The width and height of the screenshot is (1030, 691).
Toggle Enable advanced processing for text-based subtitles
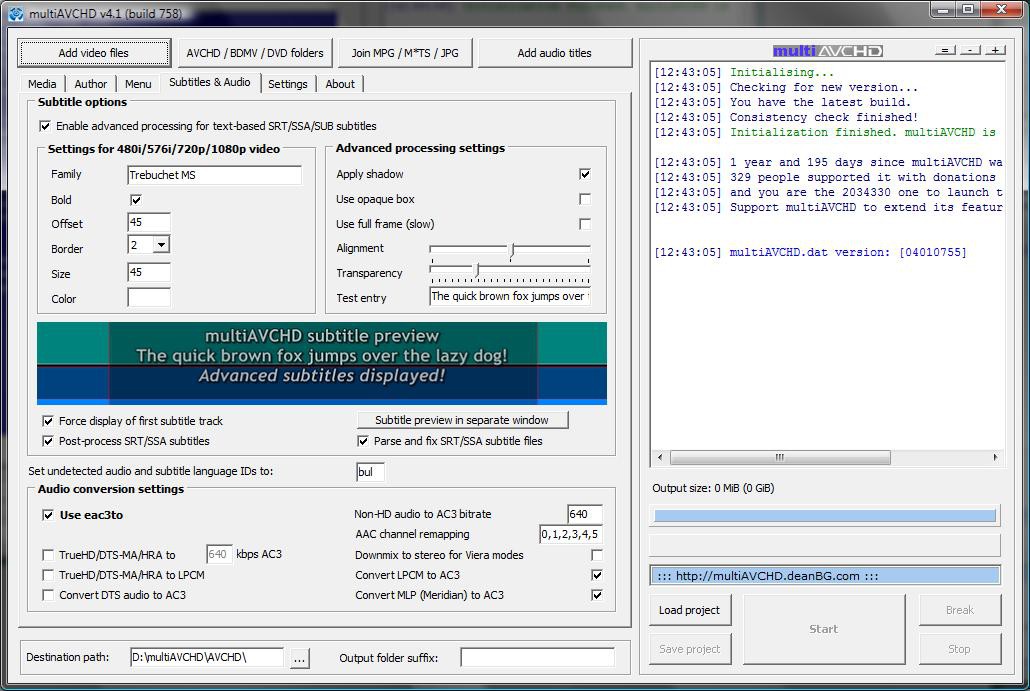point(45,126)
